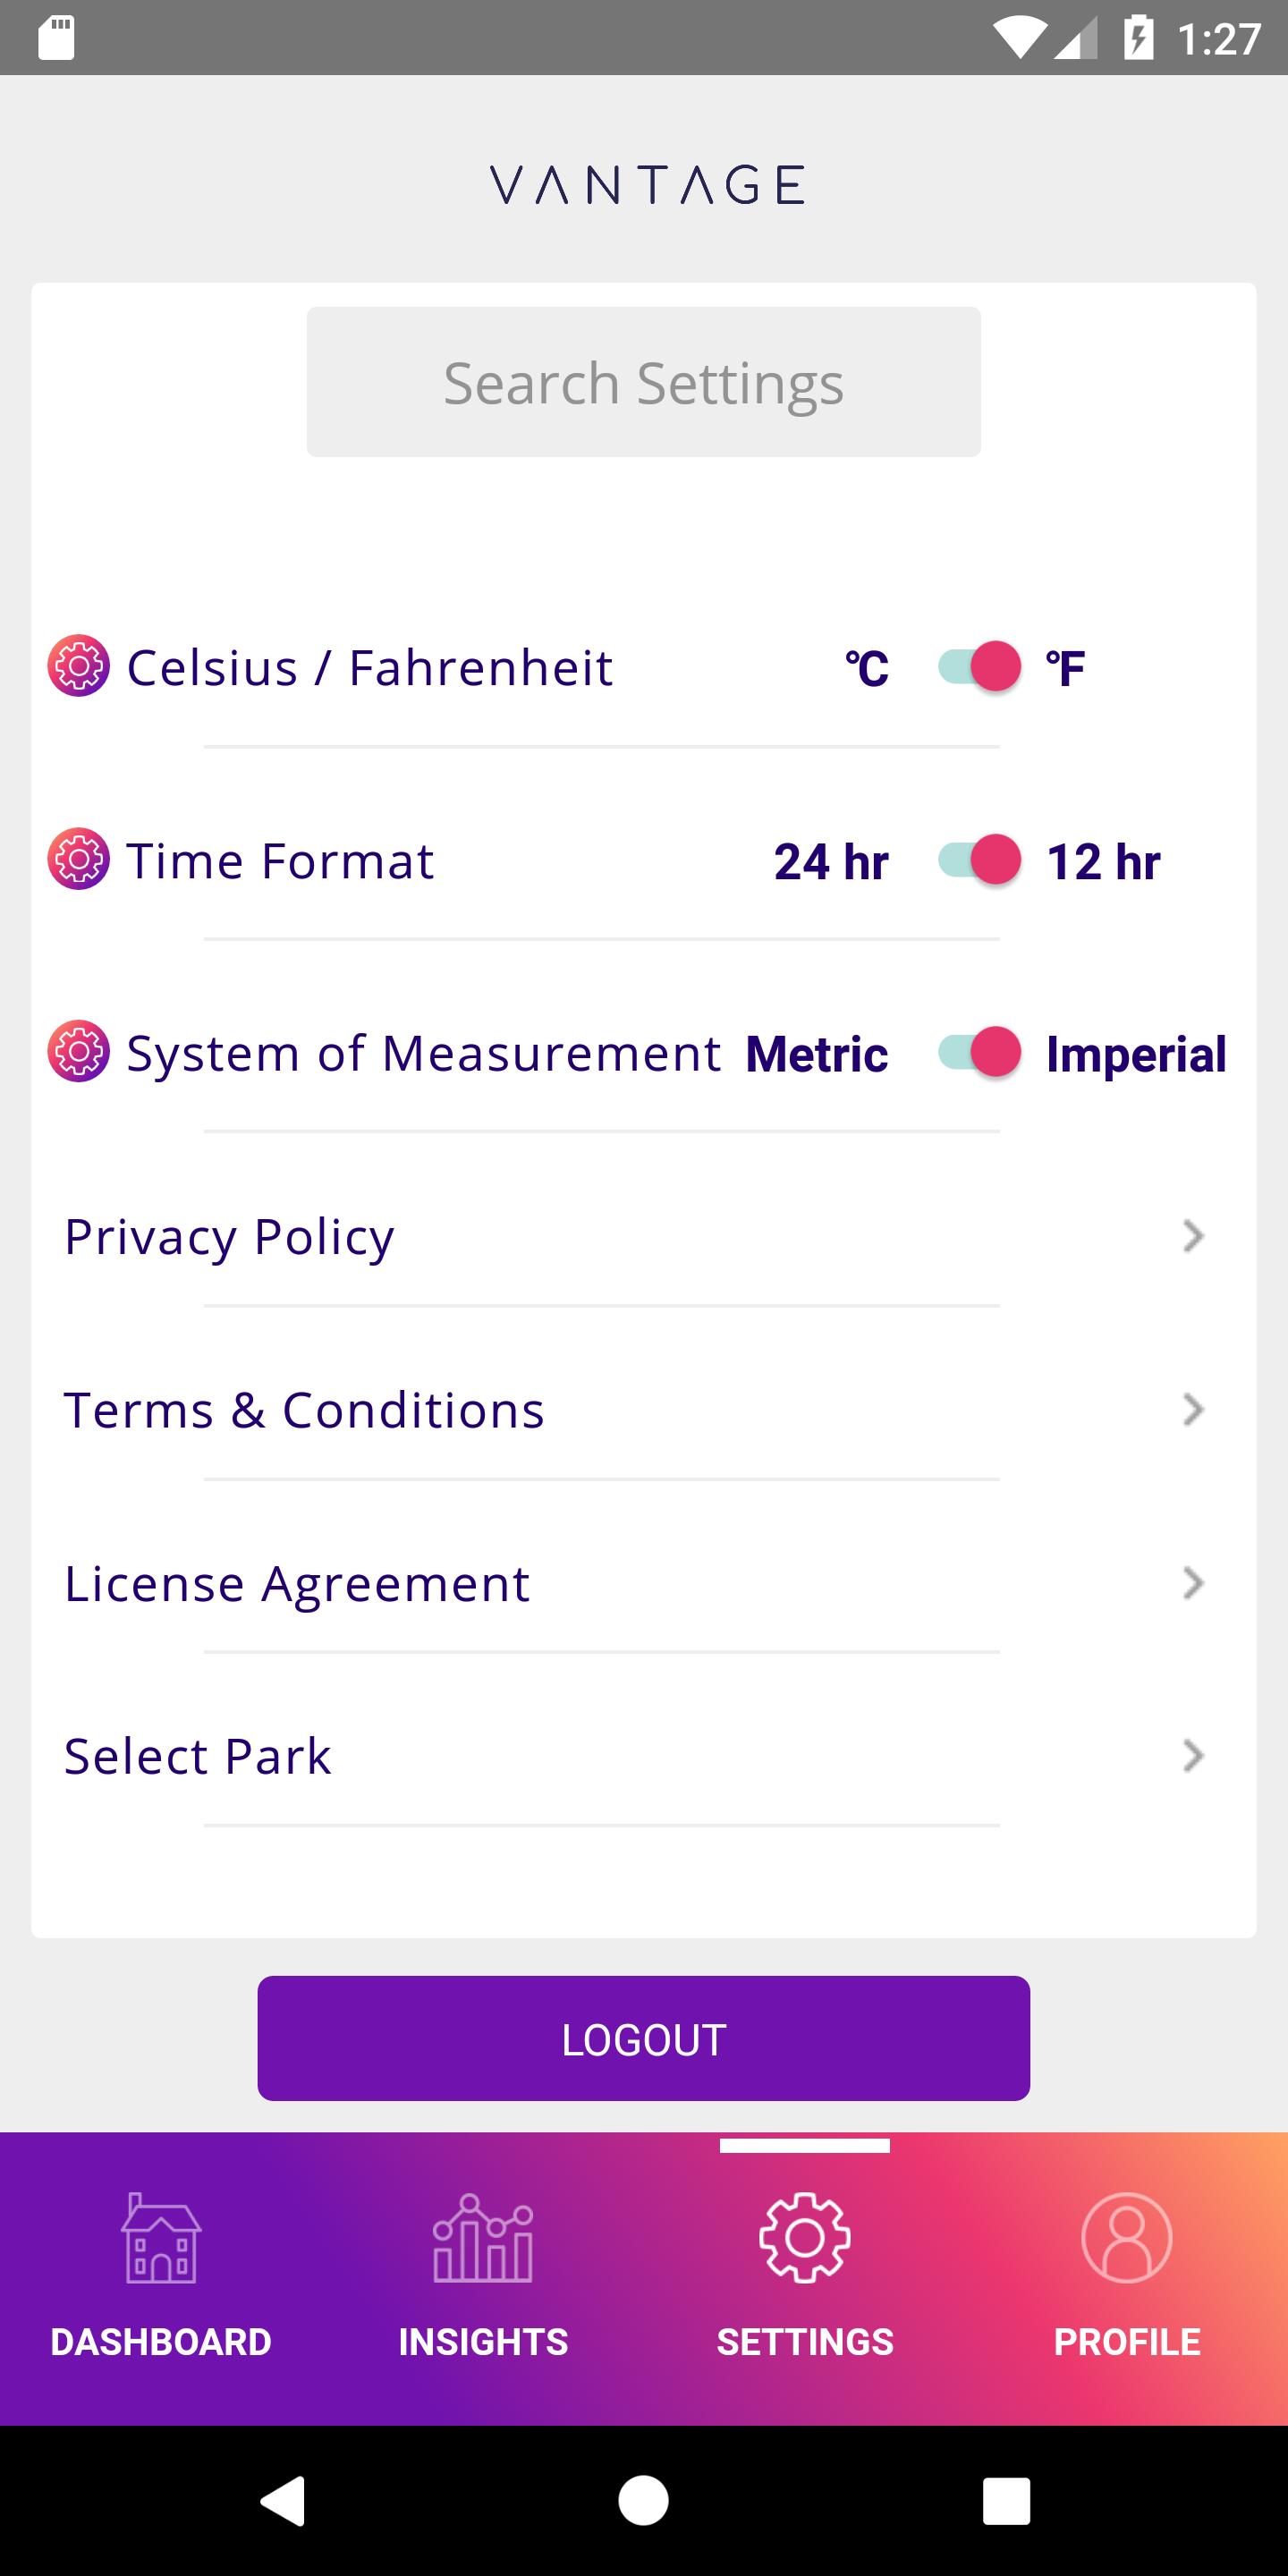Go to the INSIGHTS tab label
1288x2576 pixels.
pyautogui.click(x=483, y=2342)
